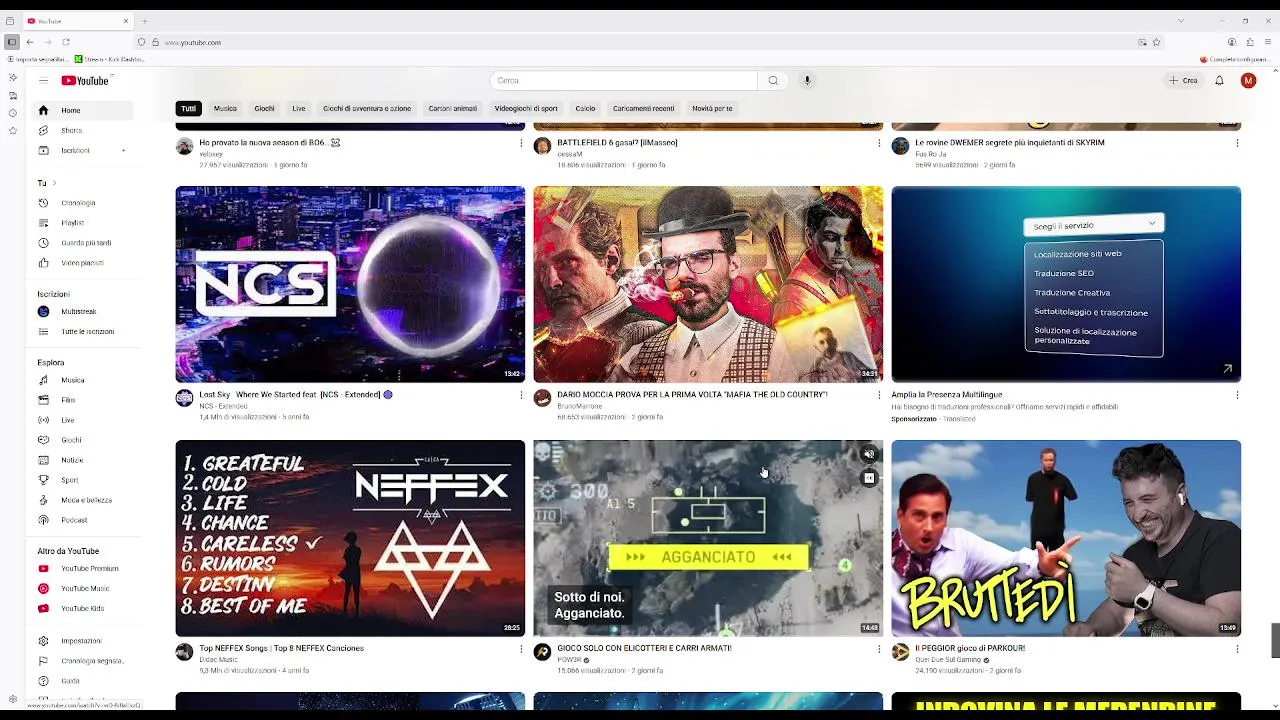Select the Musica filter chip

pyautogui.click(x=225, y=108)
